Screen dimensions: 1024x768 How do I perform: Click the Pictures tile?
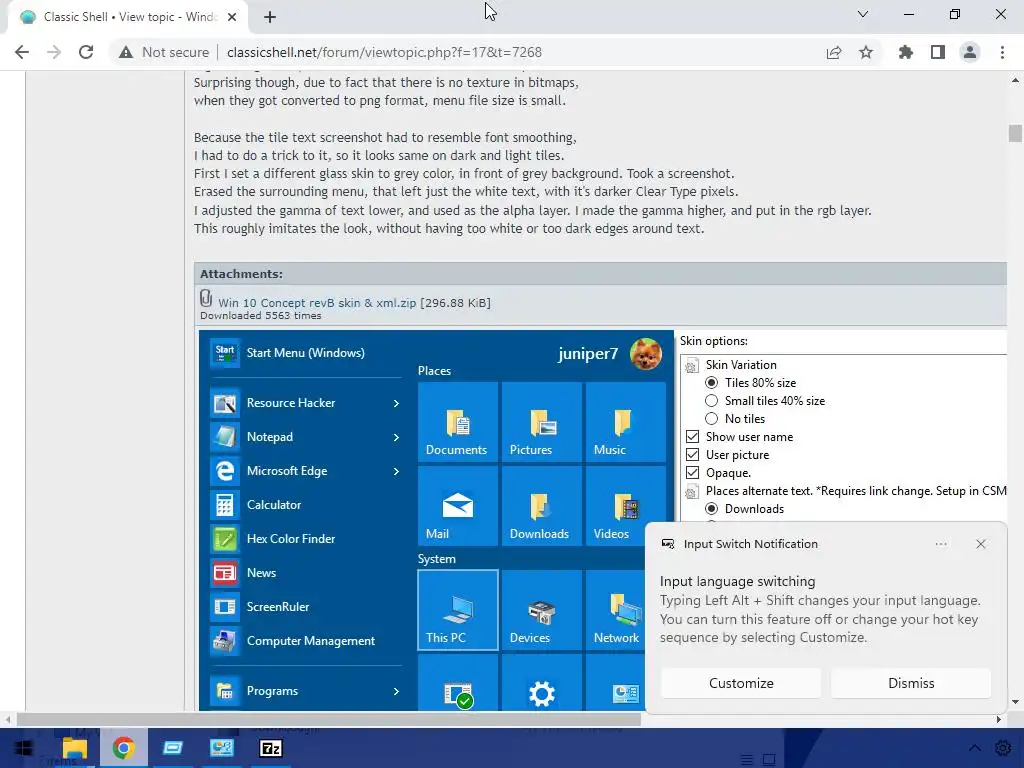click(x=541, y=422)
